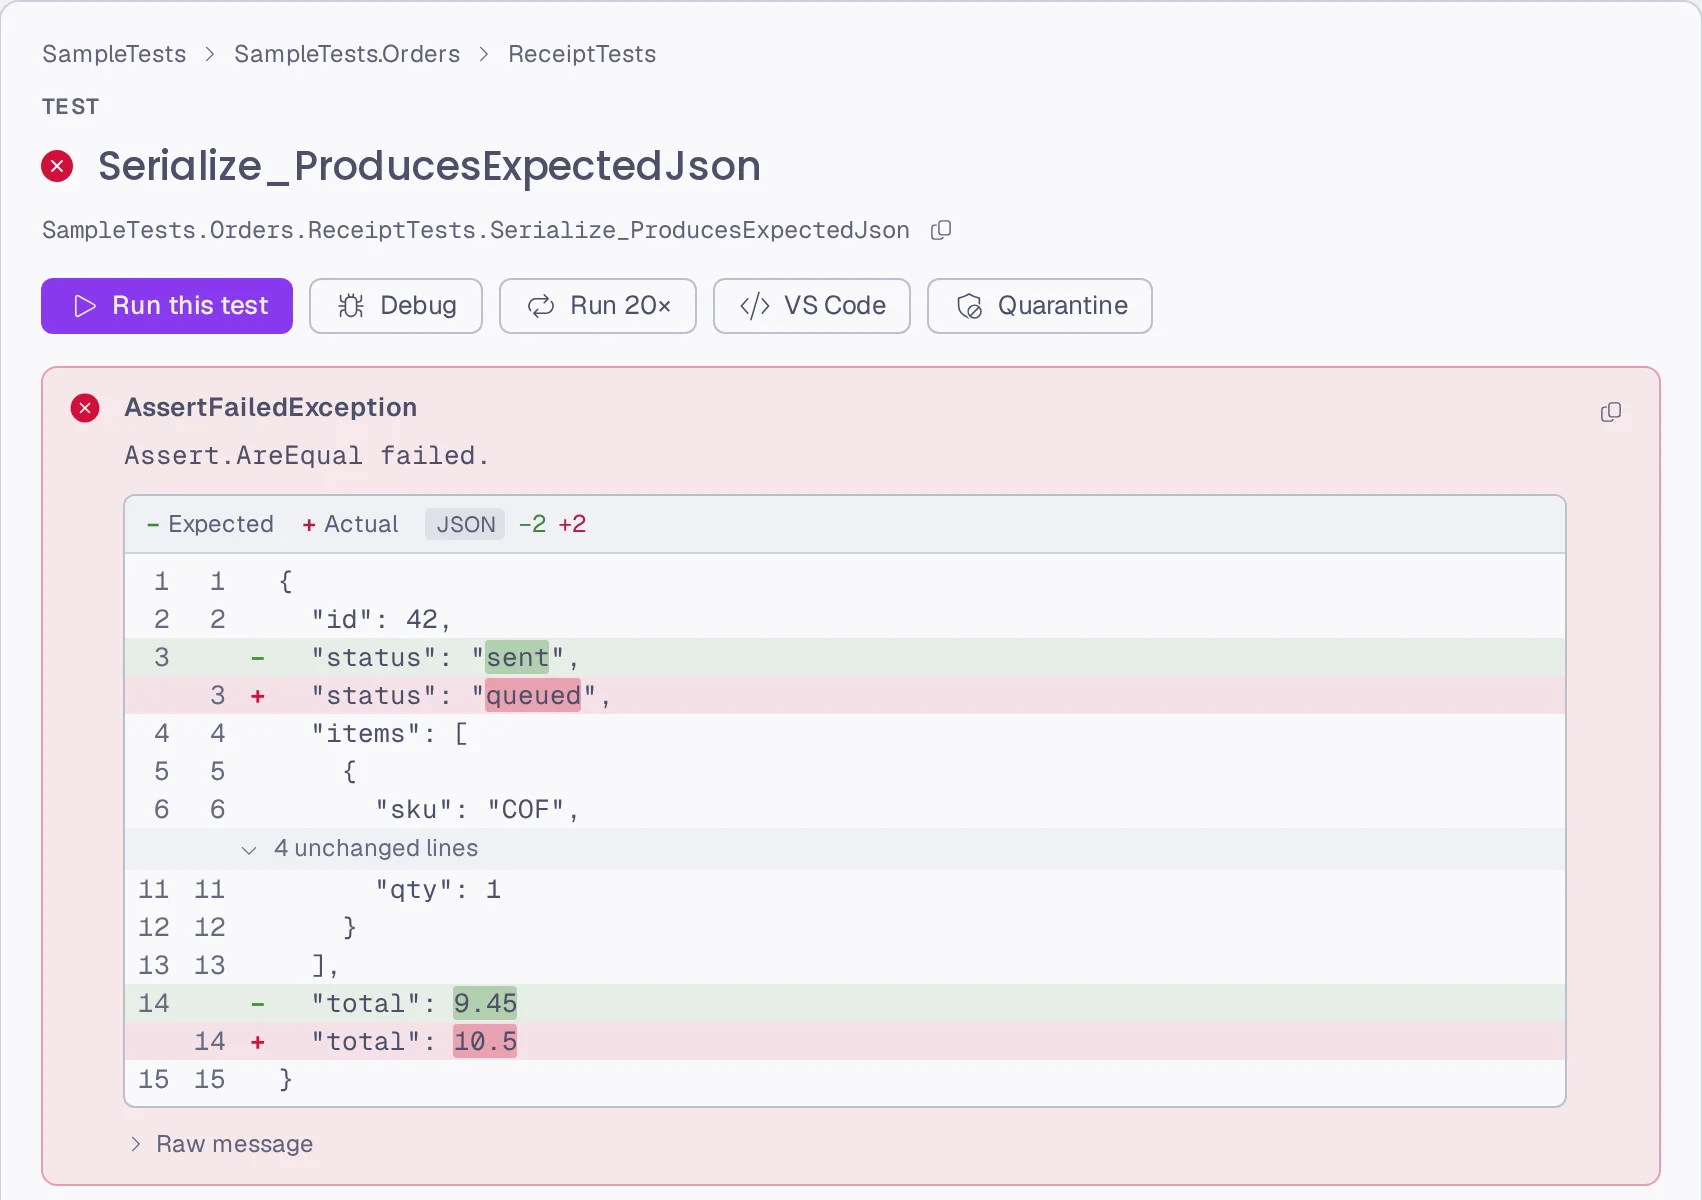The width and height of the screenshot is (1702, 1200).
Task: Click the error icon beside AssertFailedException
Action: click(85, 408)
